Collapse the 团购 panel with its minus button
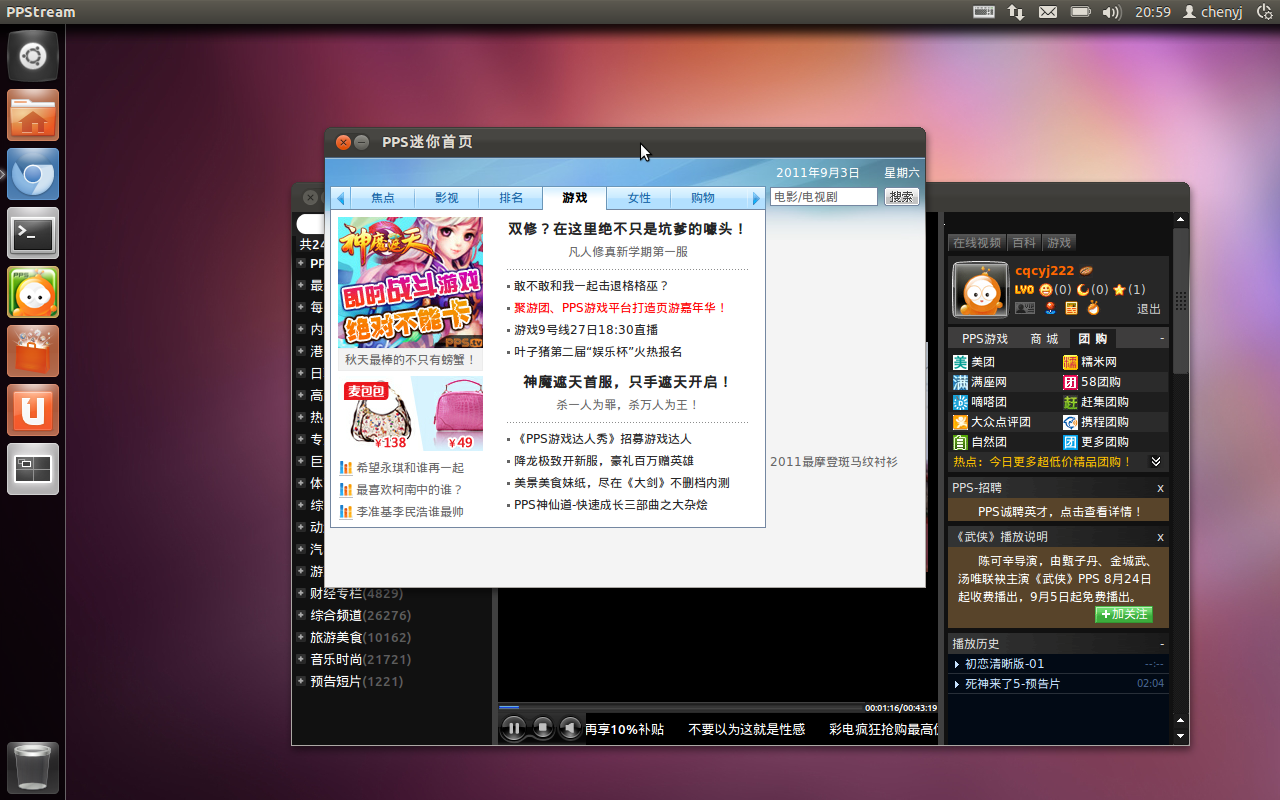This screenshot has width=1280, height=800. coord(1162,339)
